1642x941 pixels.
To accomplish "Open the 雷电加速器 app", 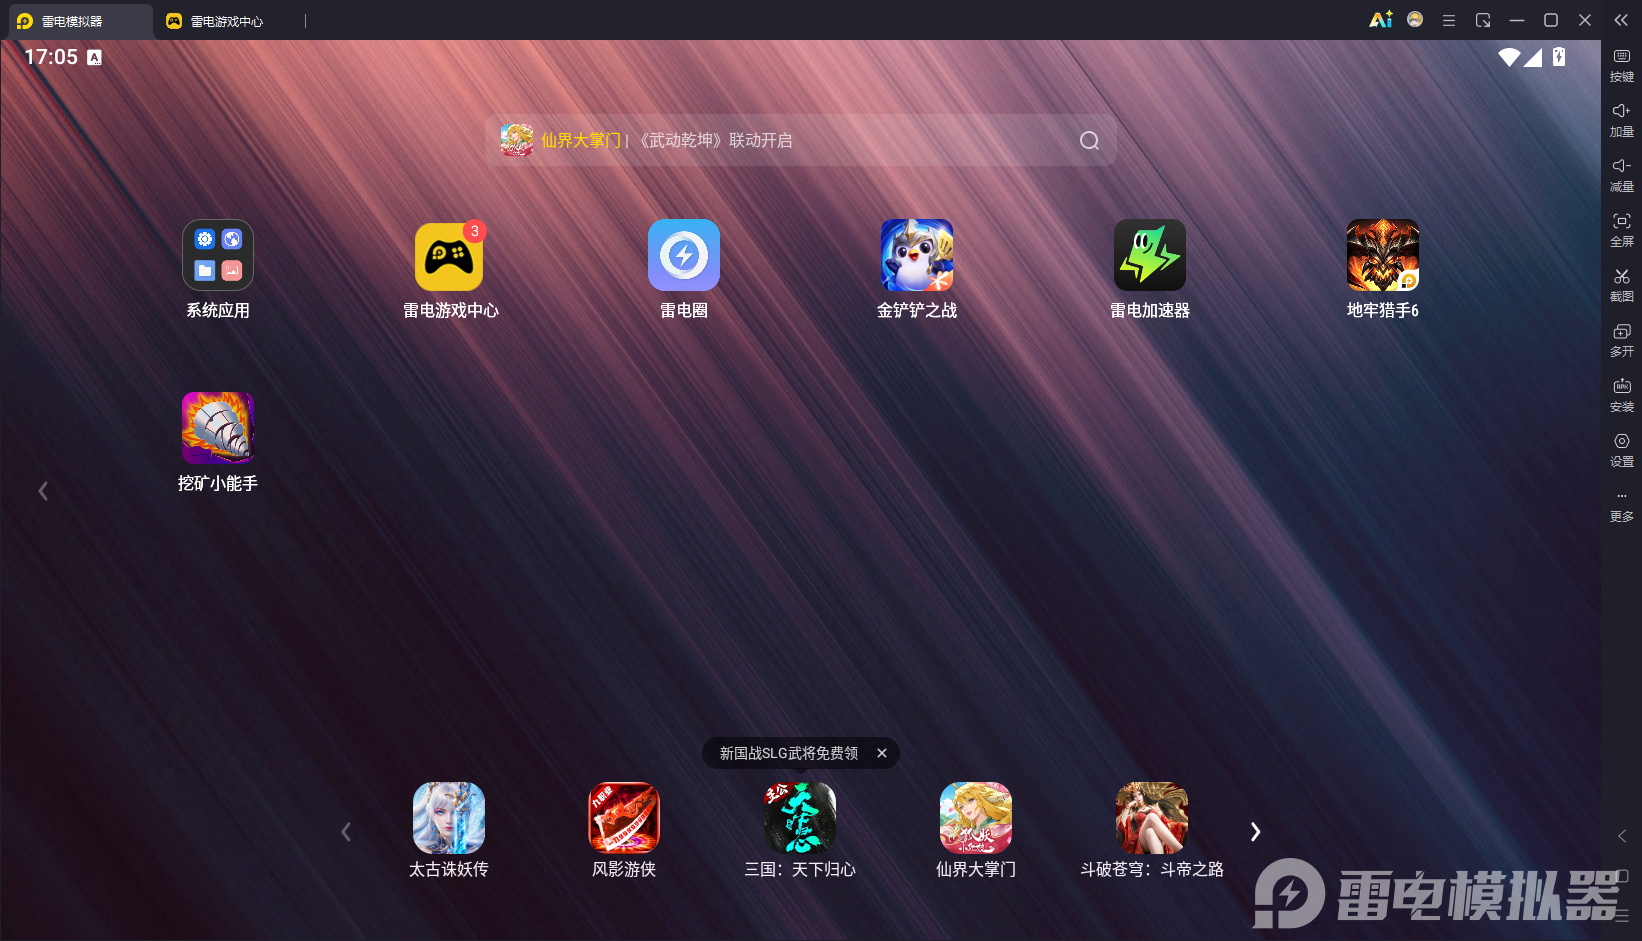I will coord(1150,255).
